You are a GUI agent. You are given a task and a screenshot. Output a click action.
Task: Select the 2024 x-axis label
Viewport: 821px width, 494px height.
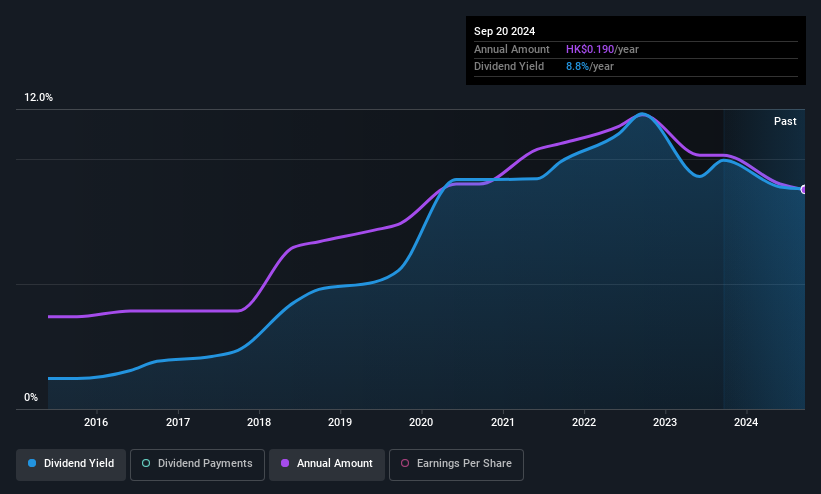[746, 422]
